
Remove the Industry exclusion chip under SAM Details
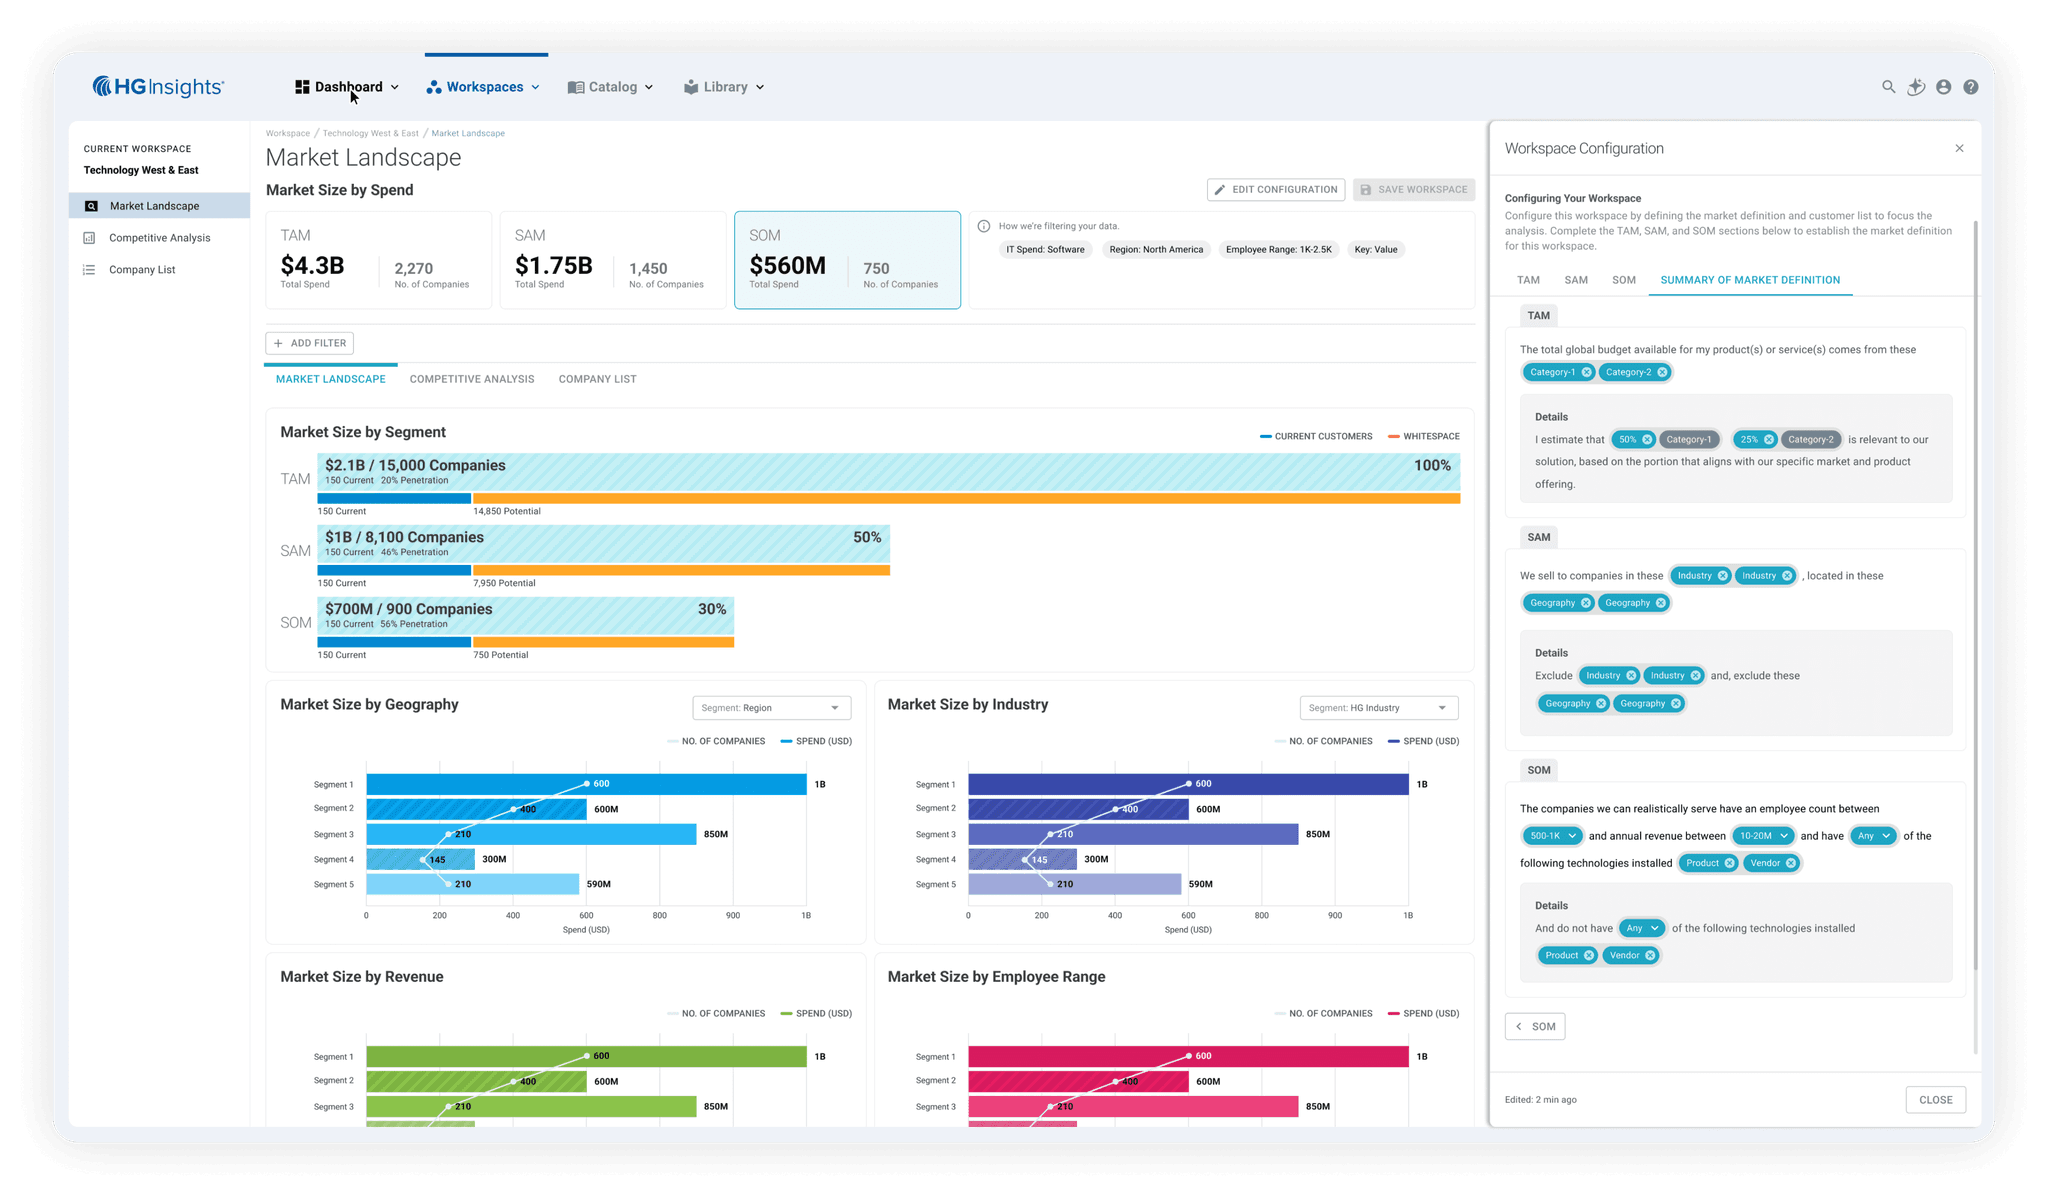pyautogui.click(x=1632, y=675)
